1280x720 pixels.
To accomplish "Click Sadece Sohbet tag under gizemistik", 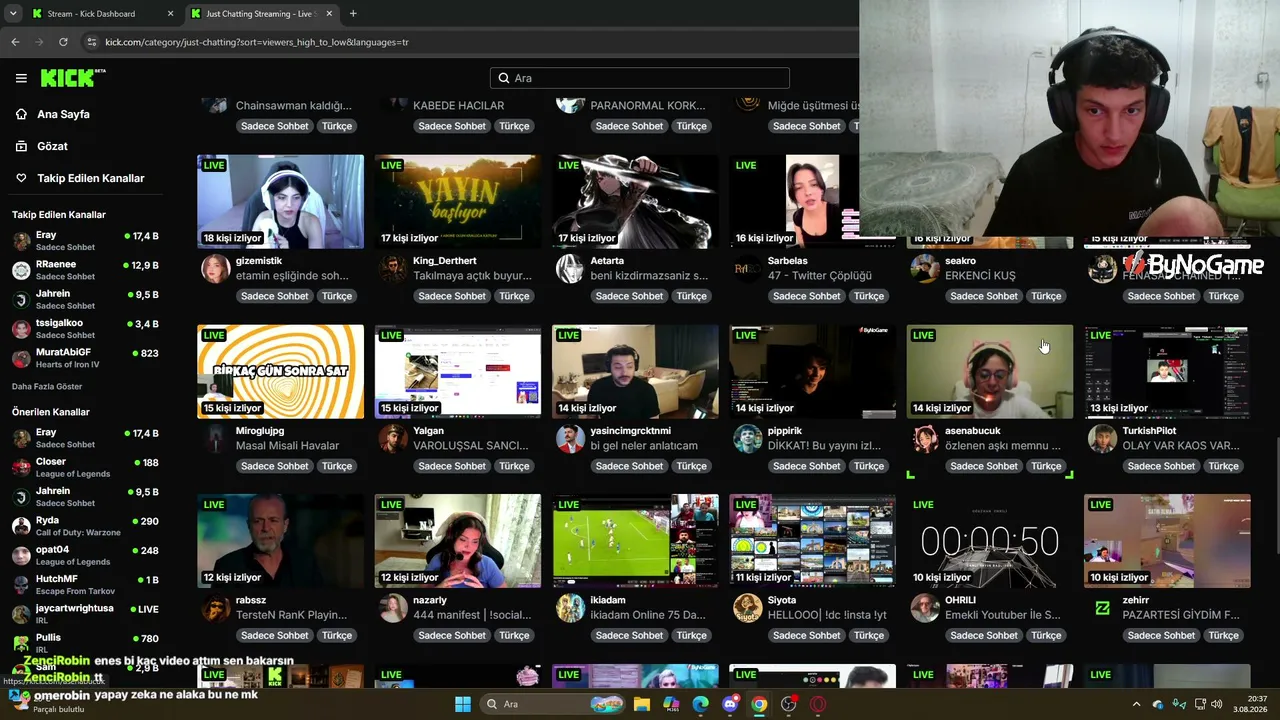I will pos(275,296).
